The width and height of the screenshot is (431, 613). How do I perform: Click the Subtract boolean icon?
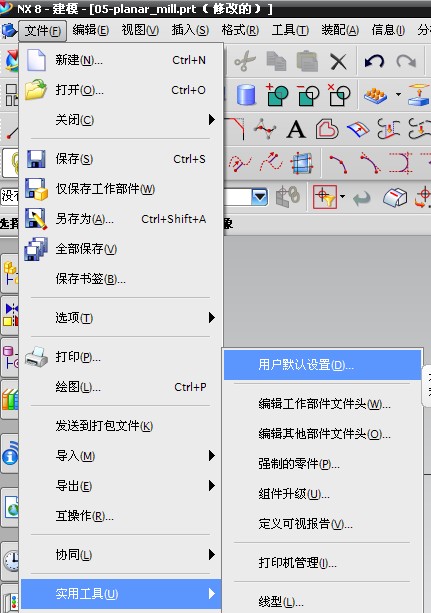308,95
